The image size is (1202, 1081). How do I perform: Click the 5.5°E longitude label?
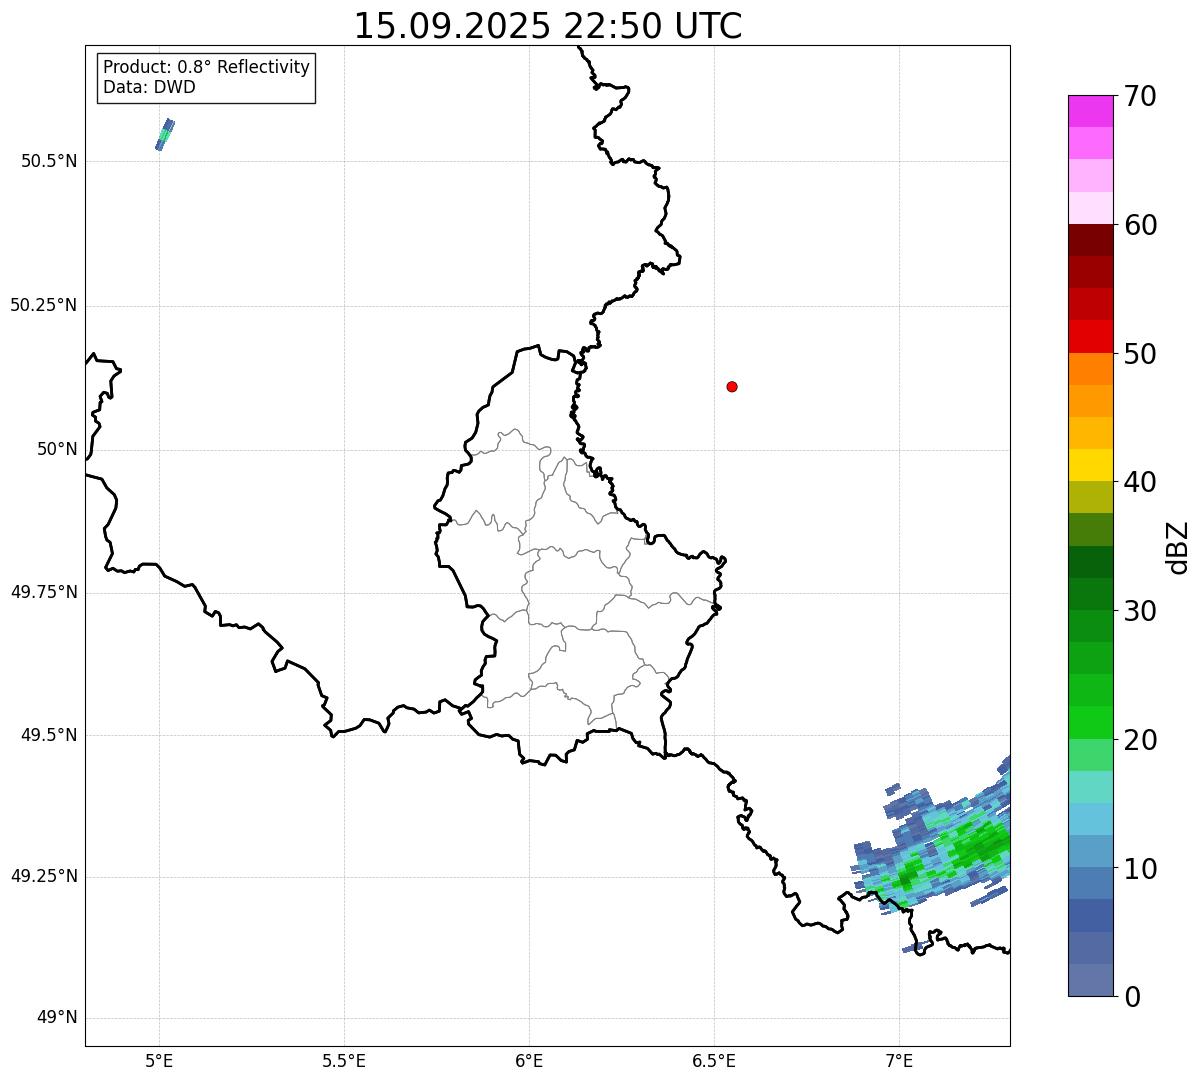tap(344, 1061)
